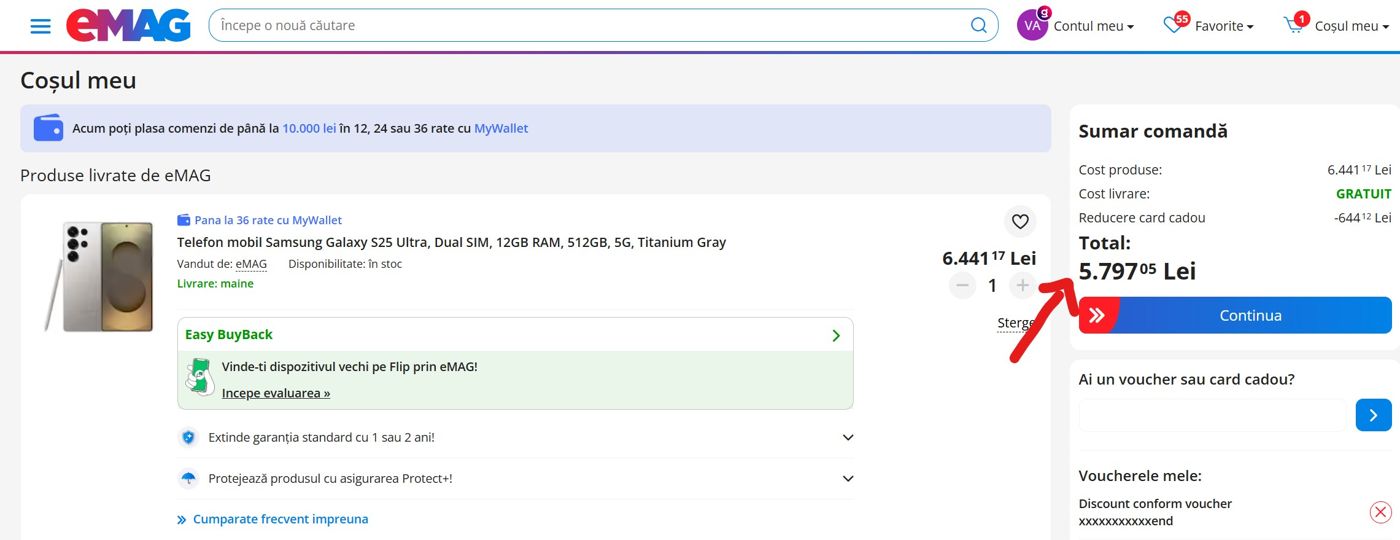Increase product quantity with plus button

click(x=1022, y=286)
